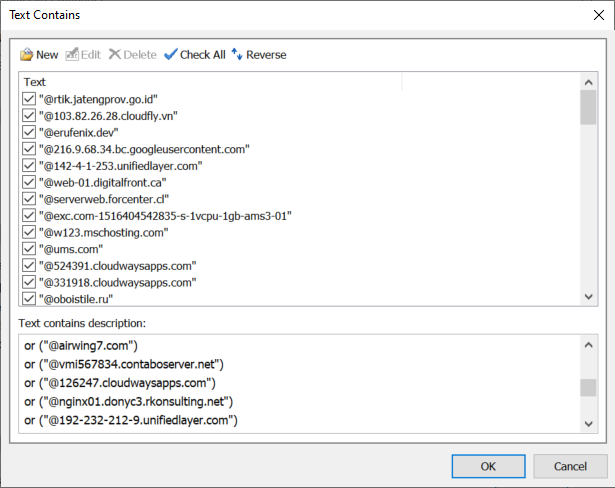Click the Check All checkmark icon

tap(171, 55)
